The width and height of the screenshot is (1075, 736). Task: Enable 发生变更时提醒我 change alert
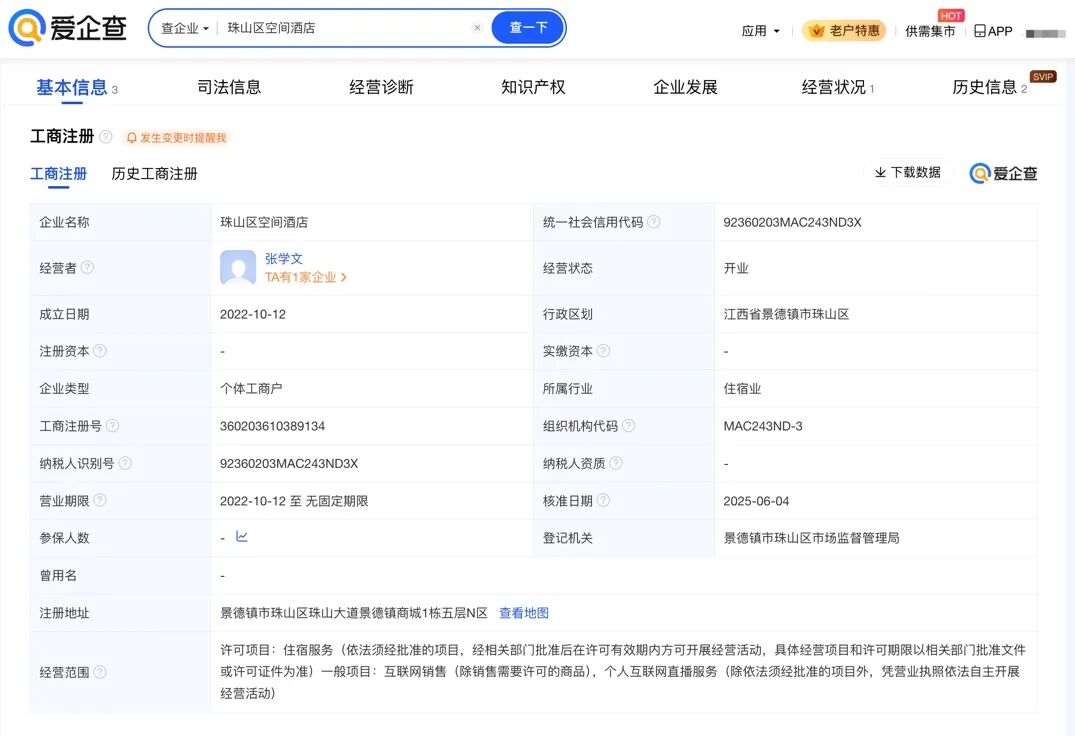(176, 138)
